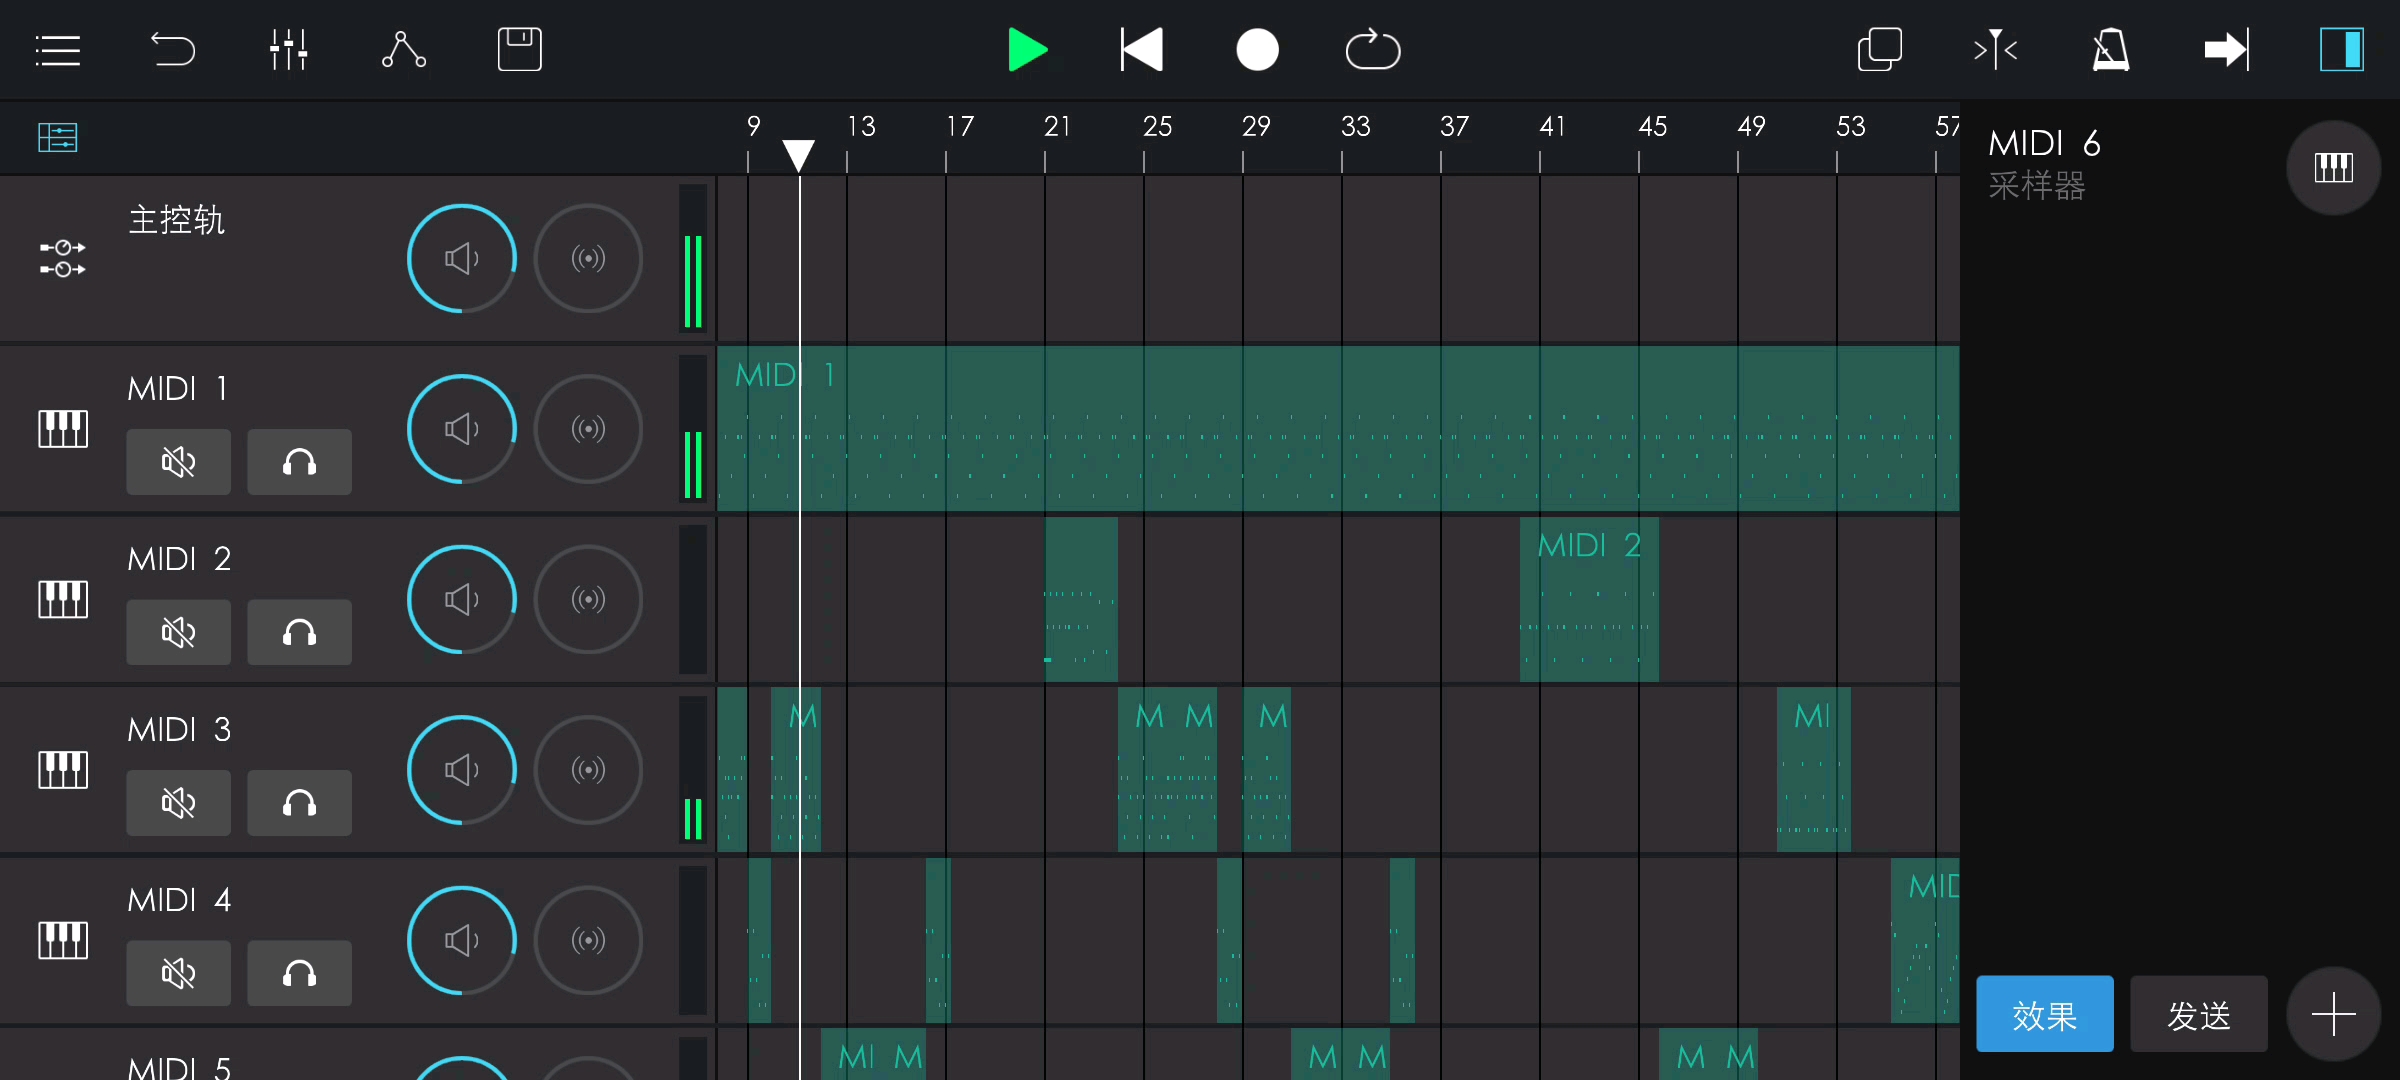The width and height of the screenshot is (2400, 1080).
Task: Add a new effect with plus button
Action: point(2334,1014)
